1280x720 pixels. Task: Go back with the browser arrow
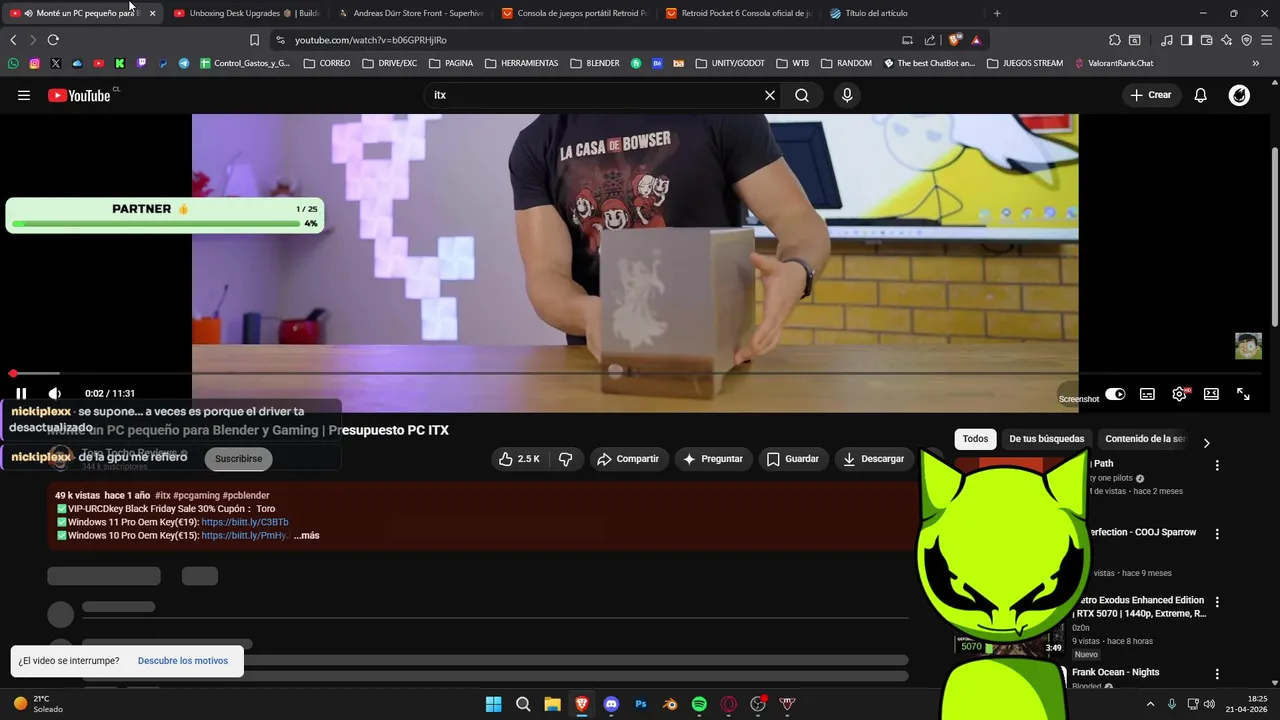pos(13,40)
